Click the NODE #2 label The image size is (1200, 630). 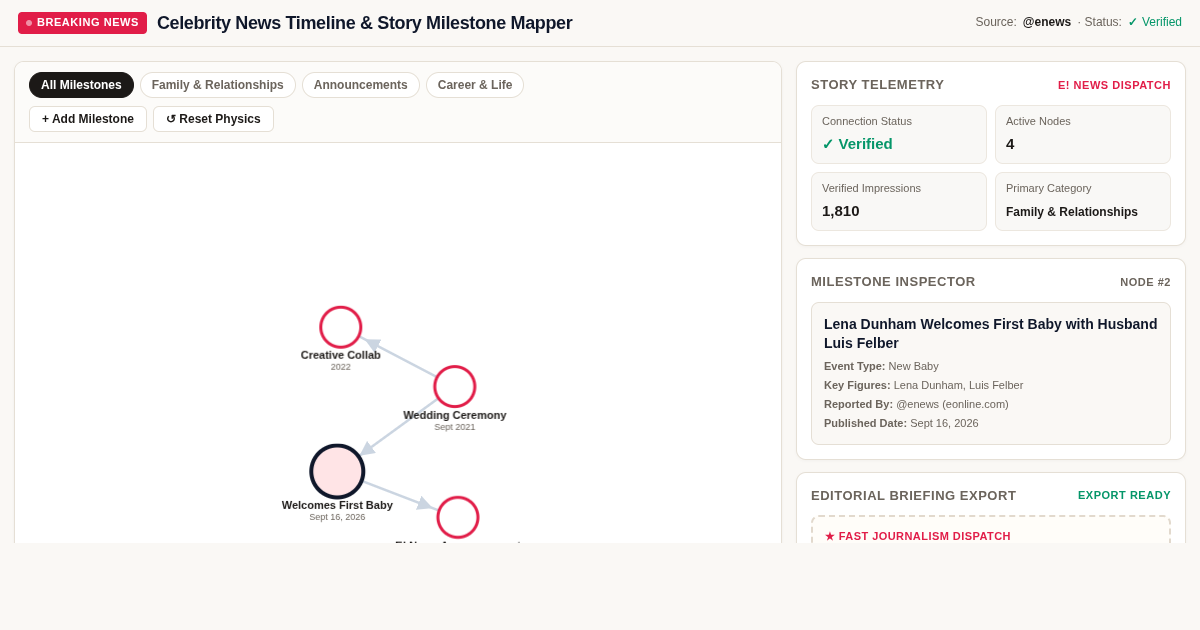[1145, 282]
